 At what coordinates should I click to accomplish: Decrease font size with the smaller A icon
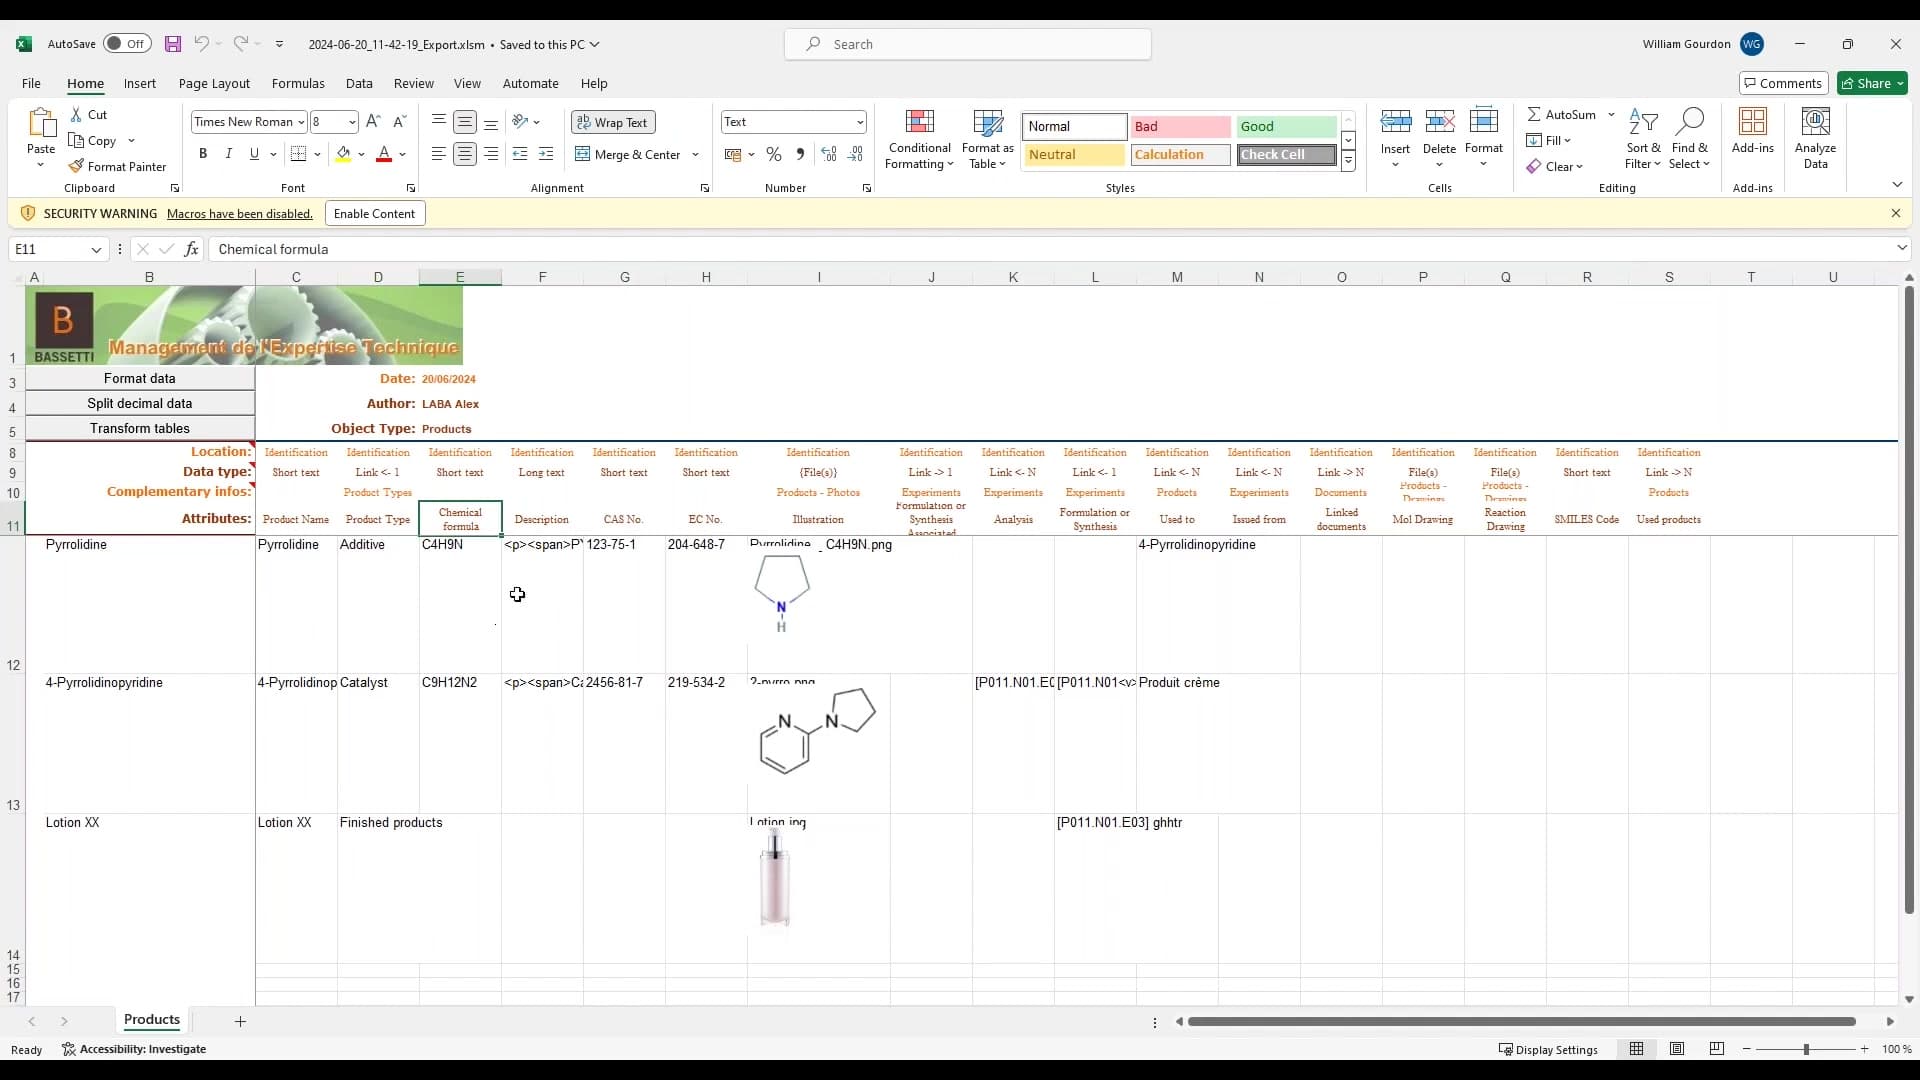(x=399, y=122)
